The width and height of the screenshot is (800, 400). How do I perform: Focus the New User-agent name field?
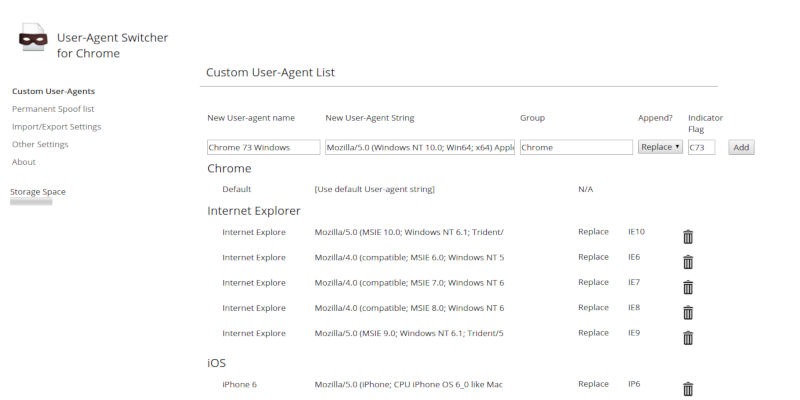tap(264, 147)
